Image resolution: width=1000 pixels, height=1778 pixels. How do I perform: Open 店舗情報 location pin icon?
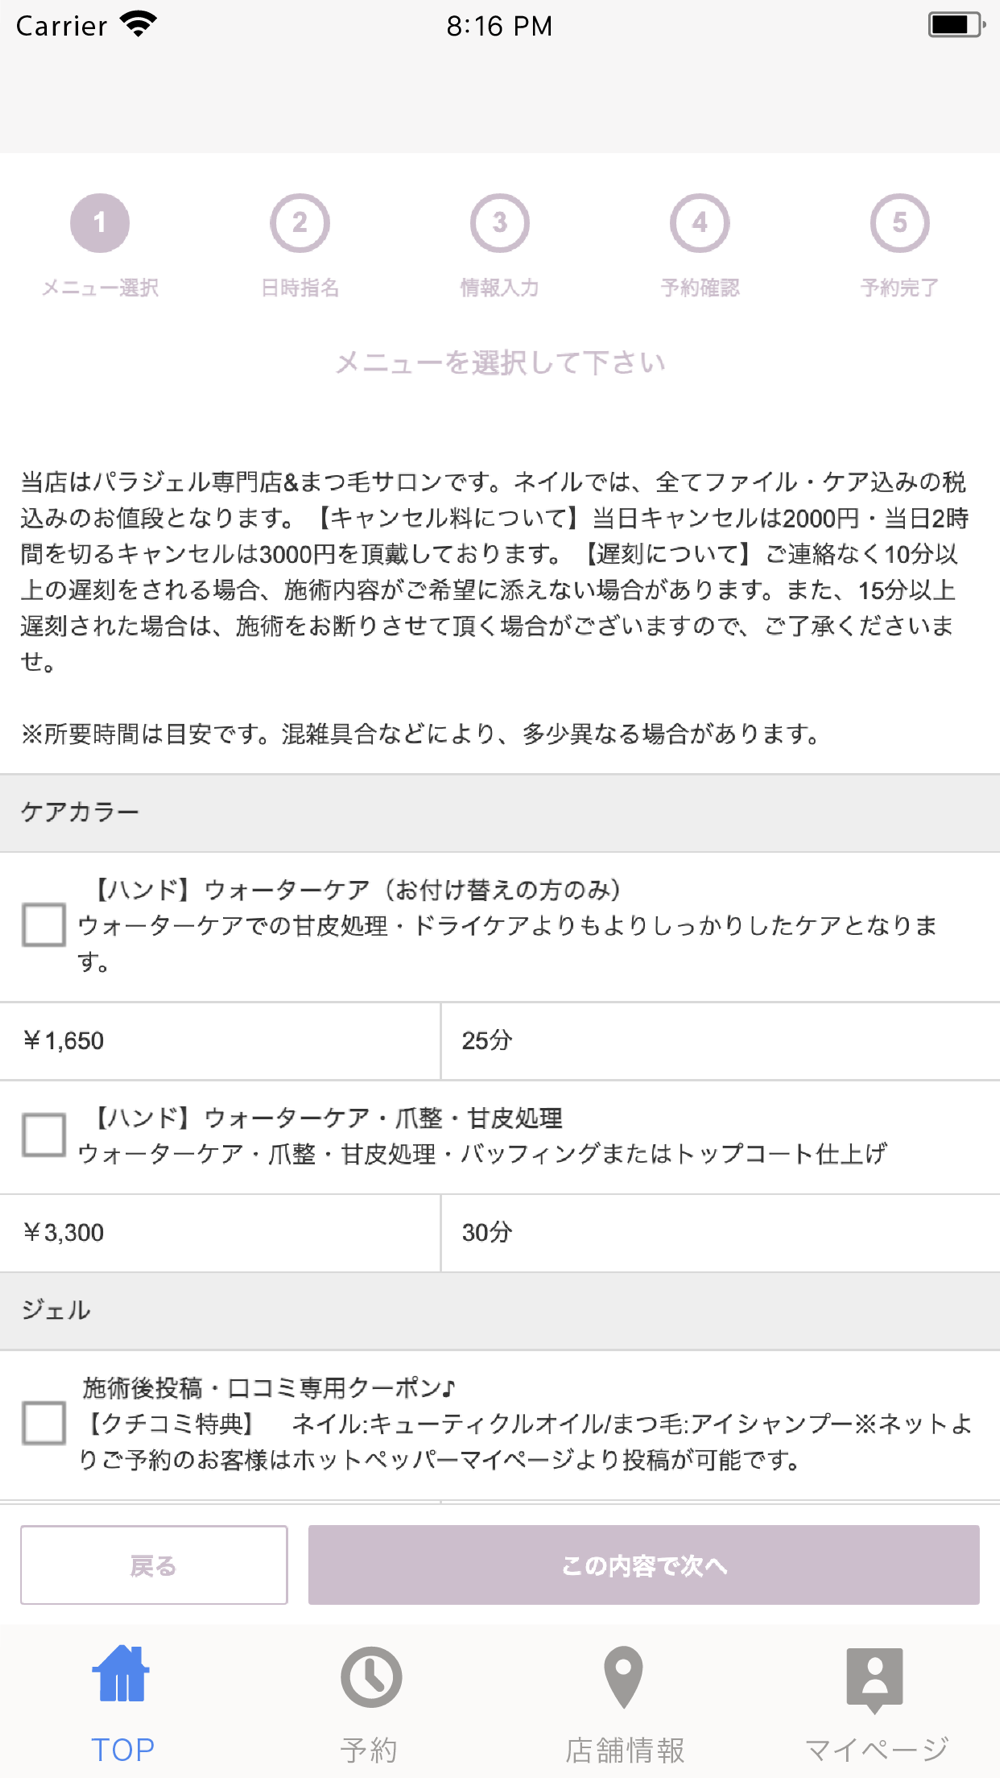tap(623, 1677)
